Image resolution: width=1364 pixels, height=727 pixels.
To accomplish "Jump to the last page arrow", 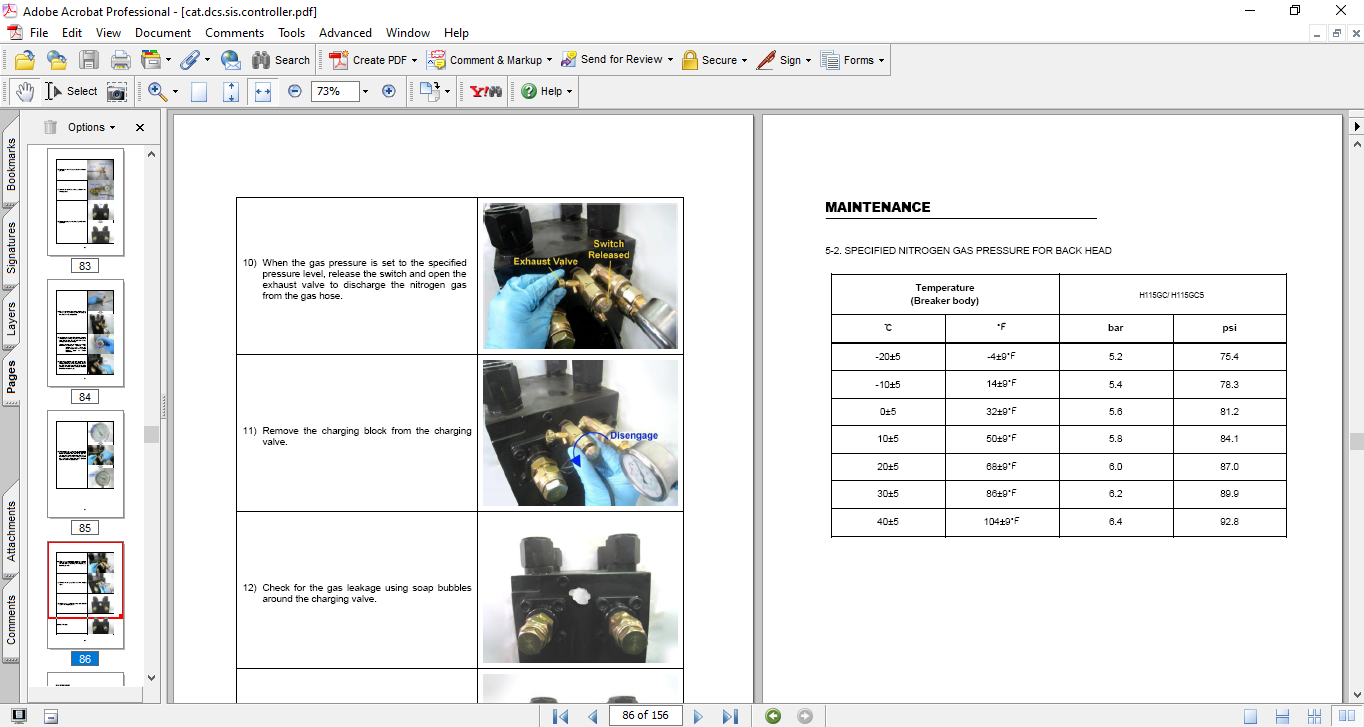I will coord(730,716).
